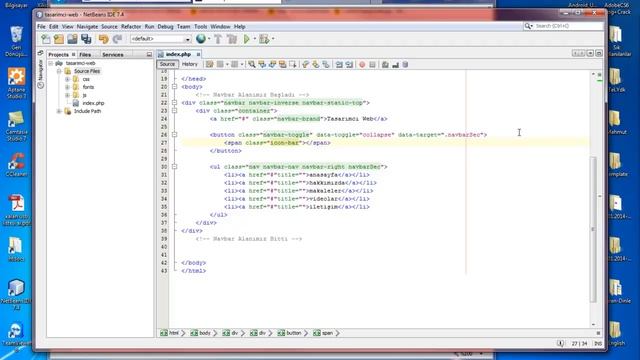Click the Toggle Rectangular Selection icon
The image size is (640, 360).
pos(293,64)
